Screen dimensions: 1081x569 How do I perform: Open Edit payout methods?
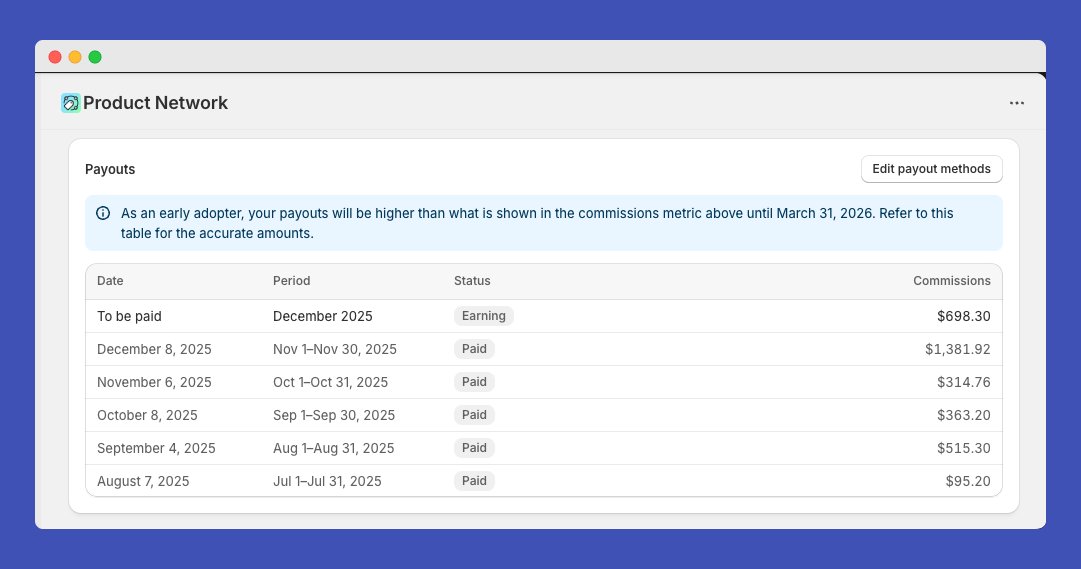931,169
